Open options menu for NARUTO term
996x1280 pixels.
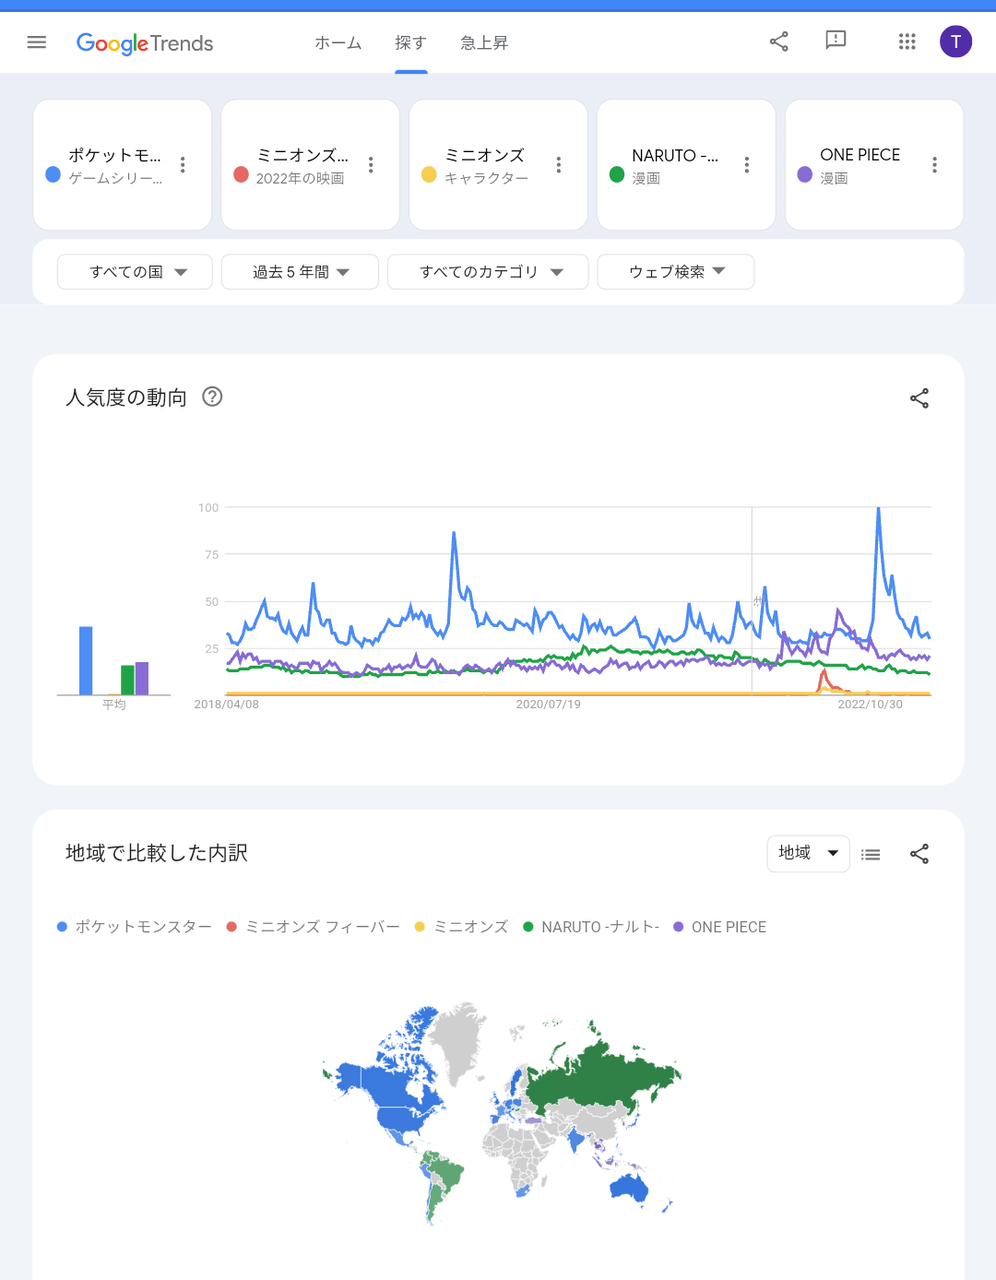pyautogui.click(x=747, y=165)
